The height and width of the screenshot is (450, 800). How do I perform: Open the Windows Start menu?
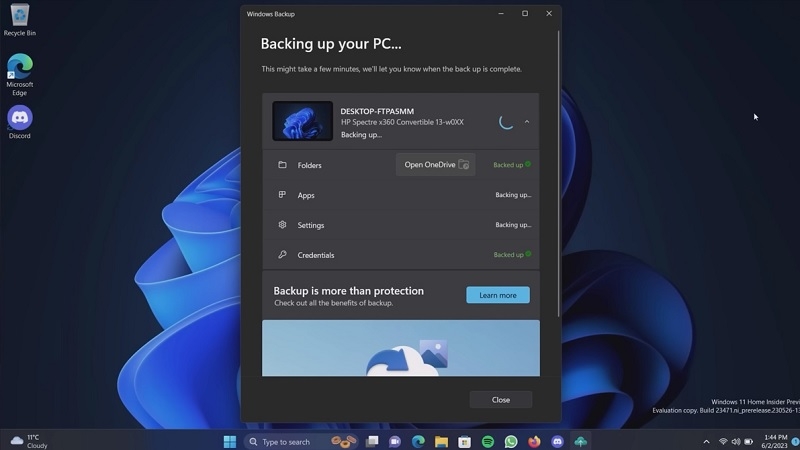pos(230,441)
